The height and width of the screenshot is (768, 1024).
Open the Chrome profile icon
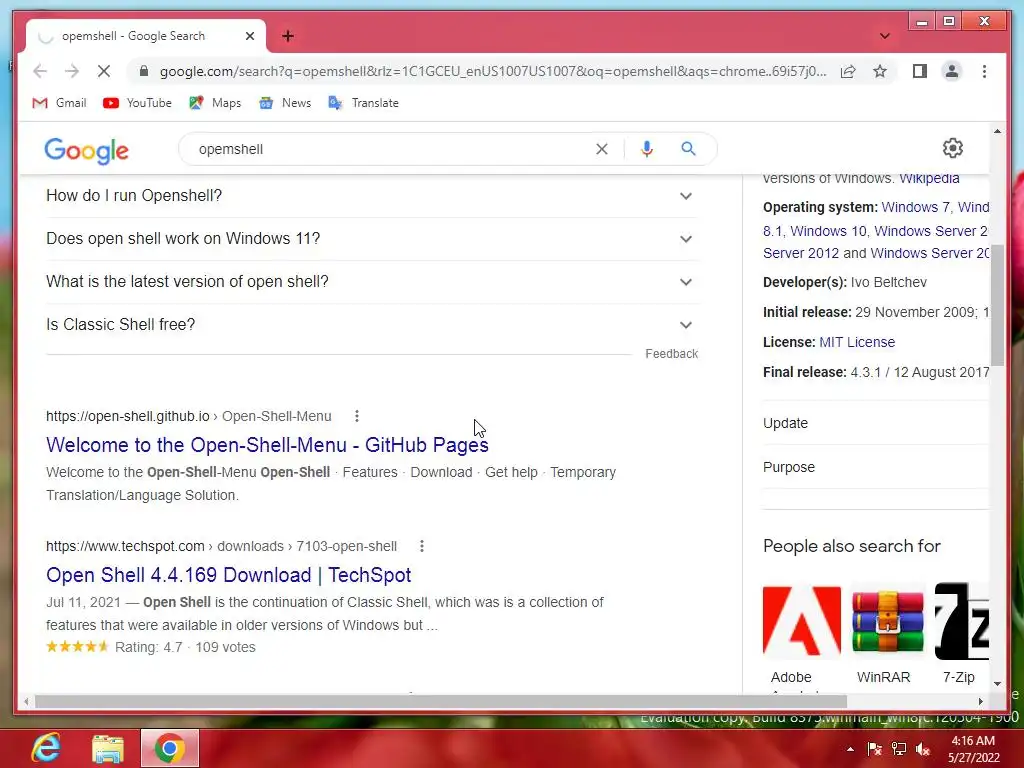[952, 71]
